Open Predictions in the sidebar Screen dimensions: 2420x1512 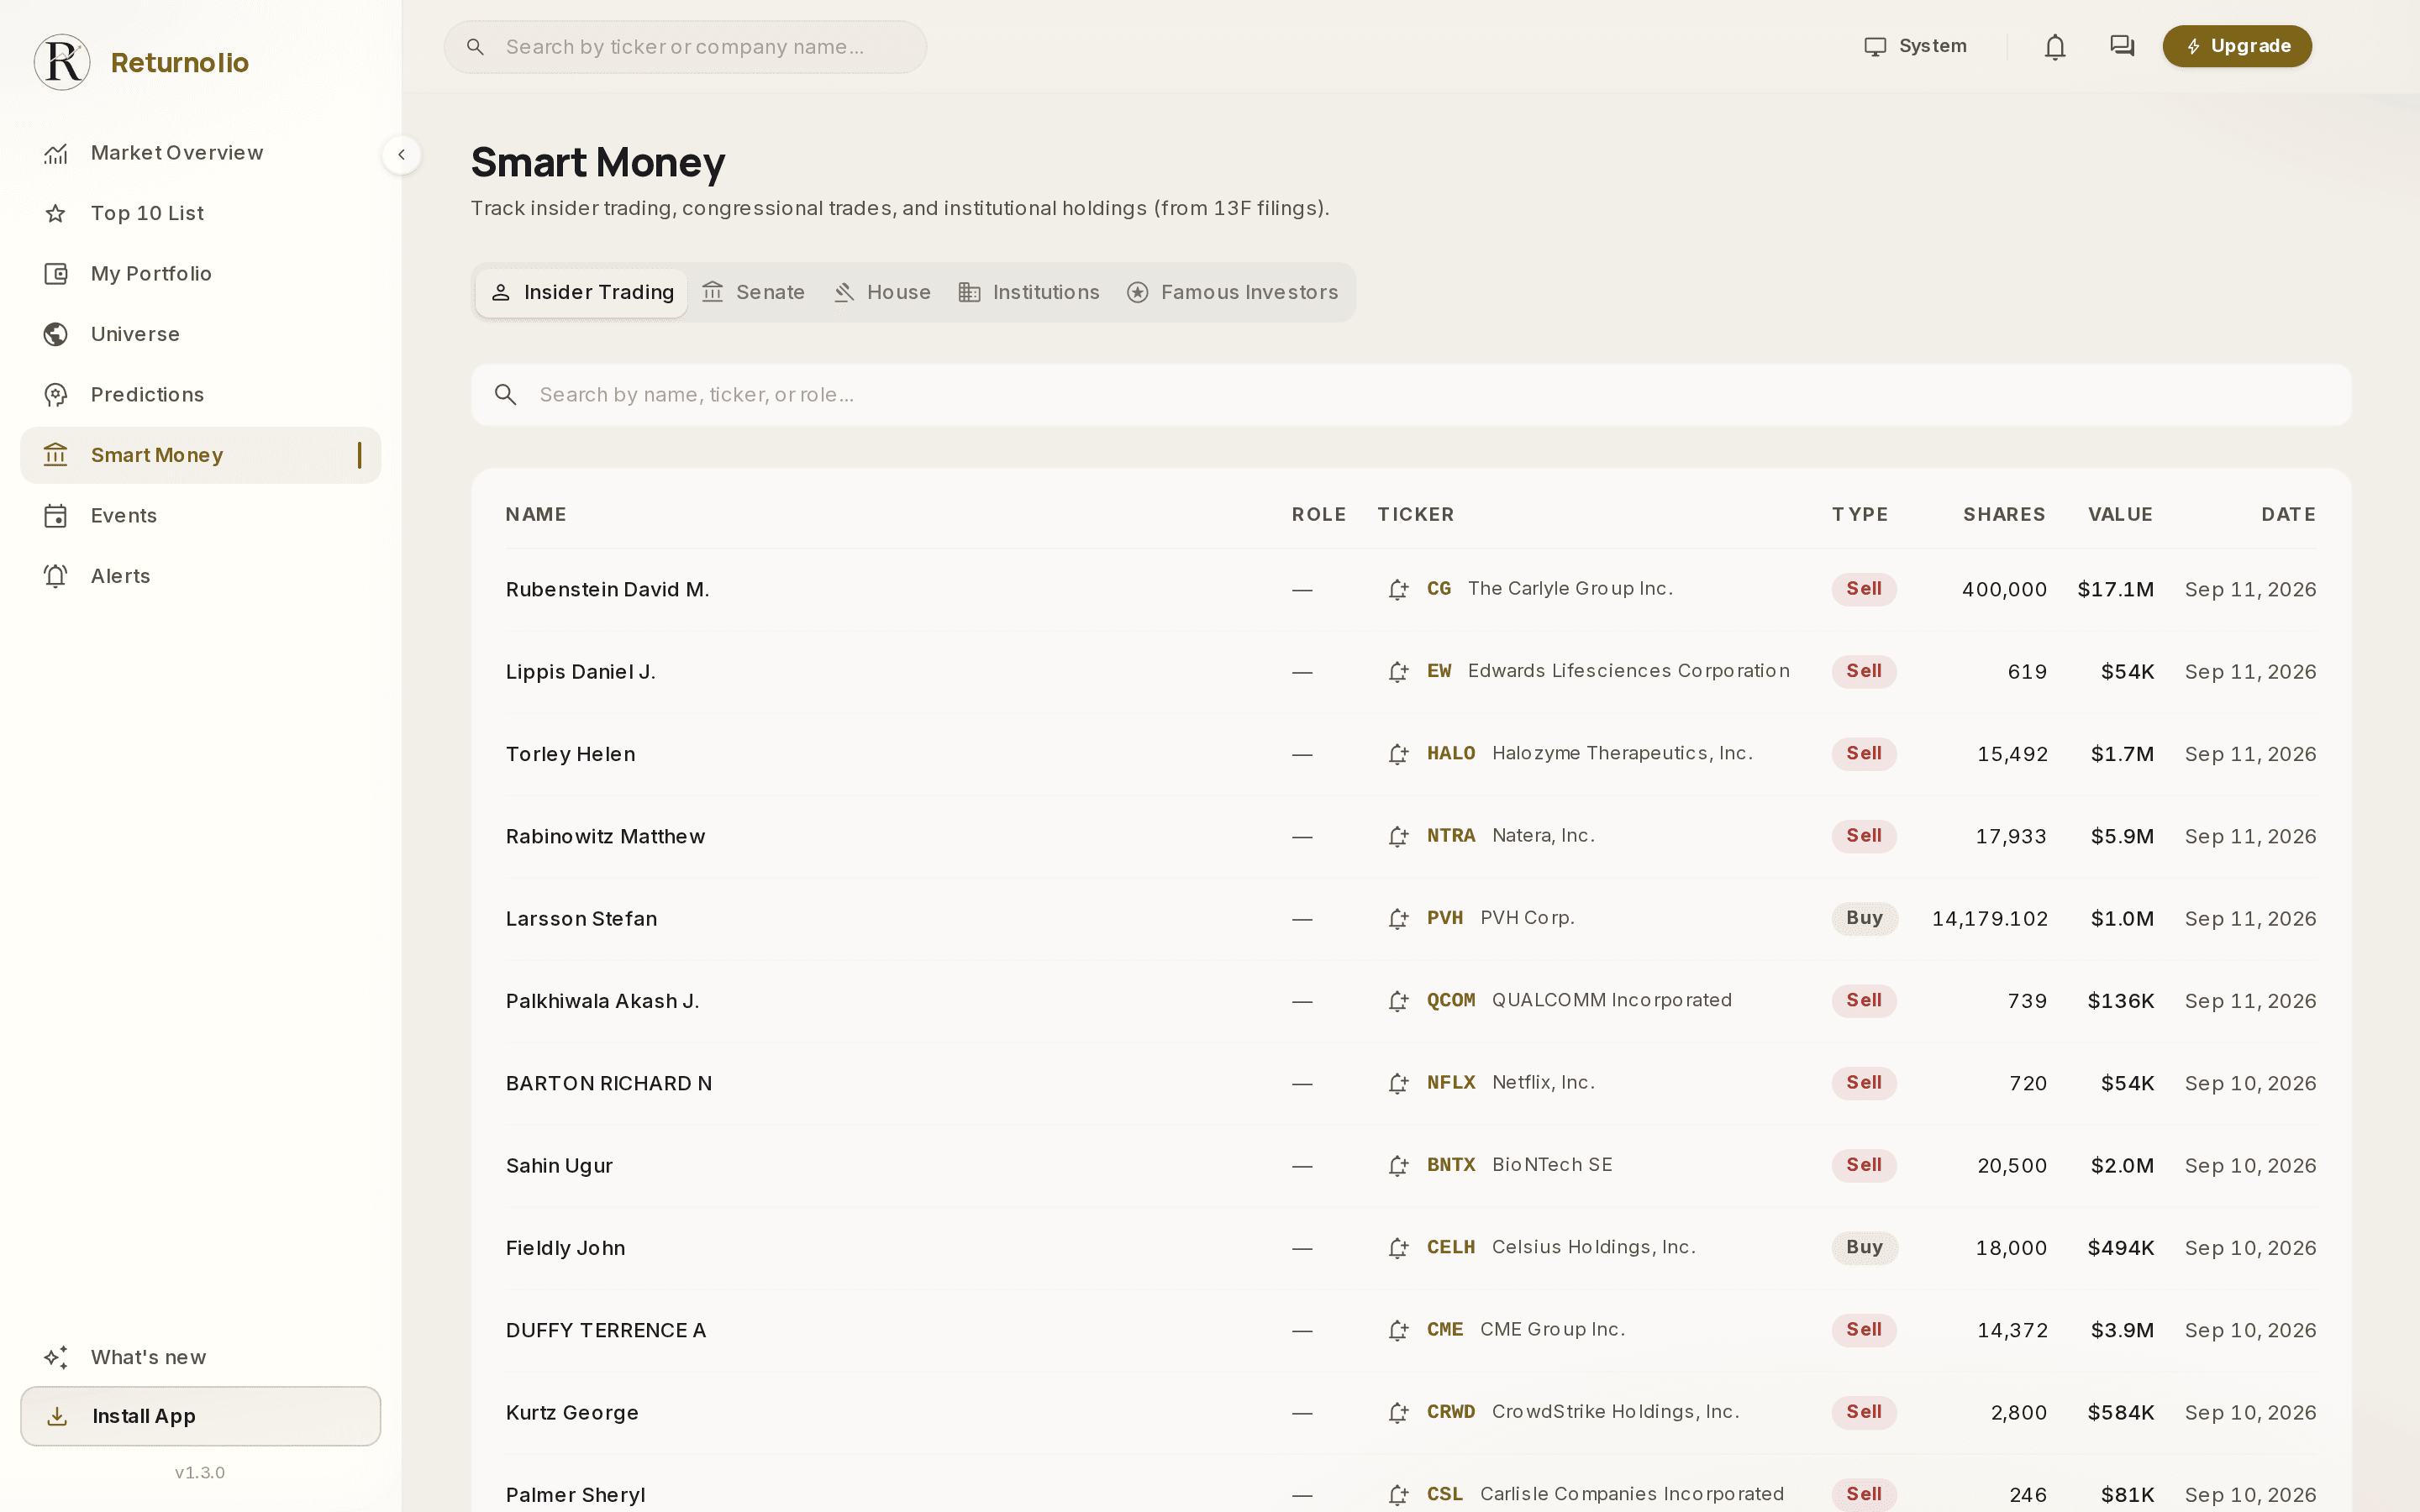[200, 395]
